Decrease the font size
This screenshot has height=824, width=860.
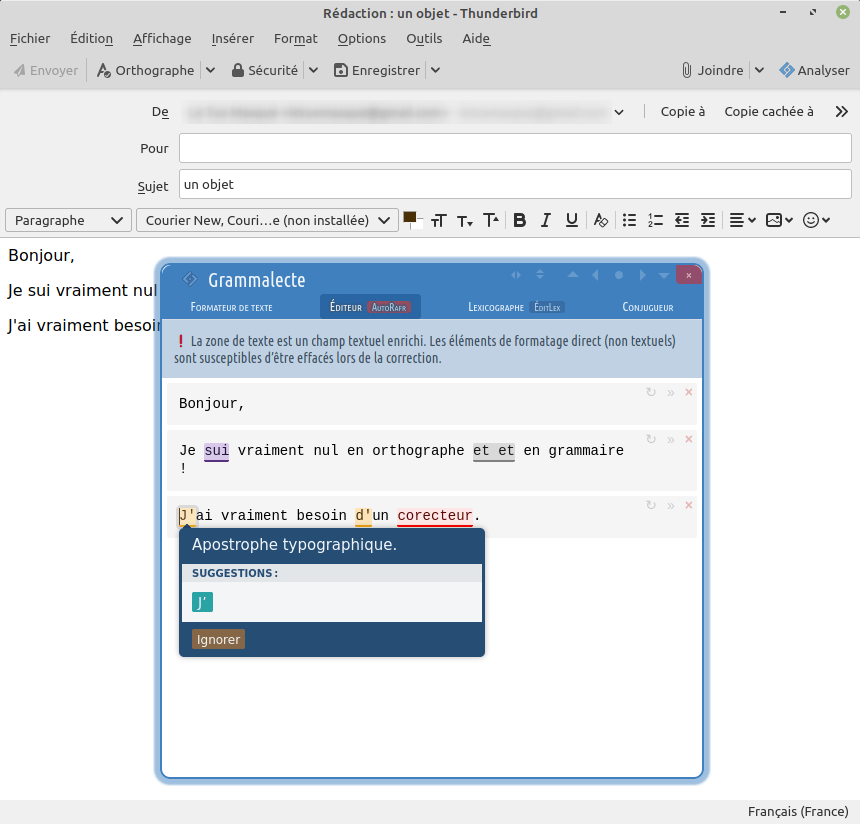pos(465,221)
